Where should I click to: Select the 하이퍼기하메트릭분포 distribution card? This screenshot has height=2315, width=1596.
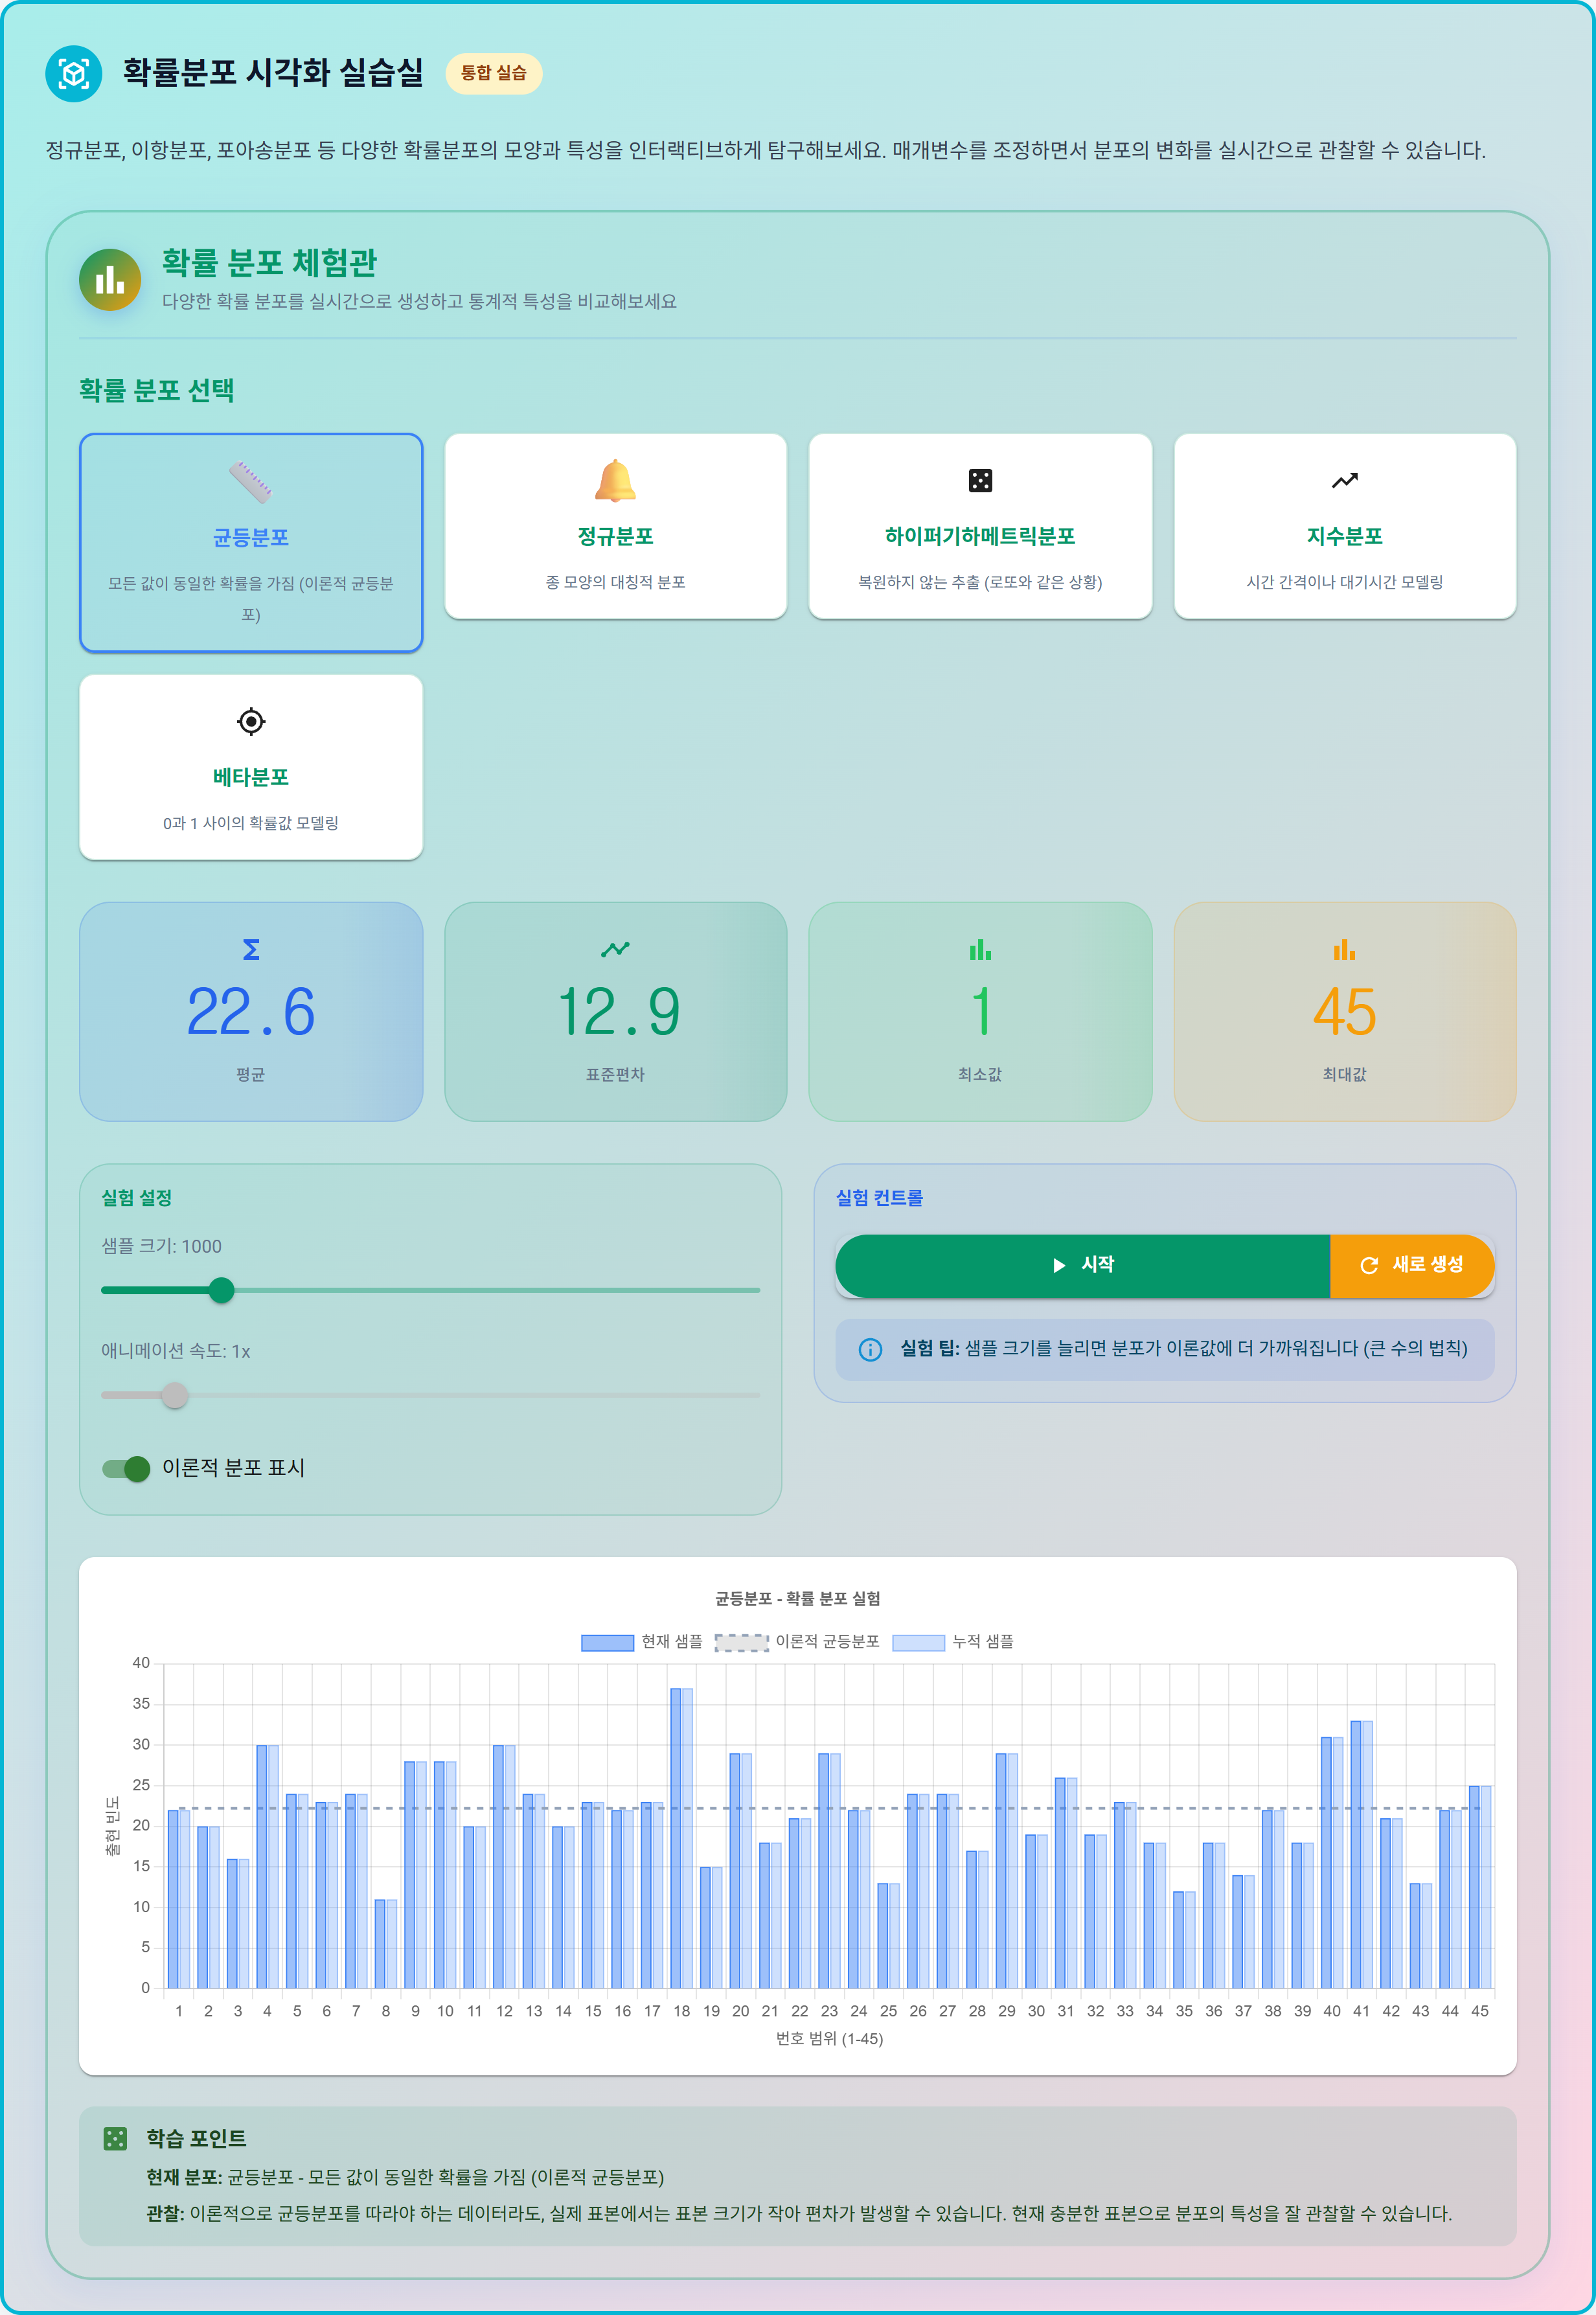(980, 526)
